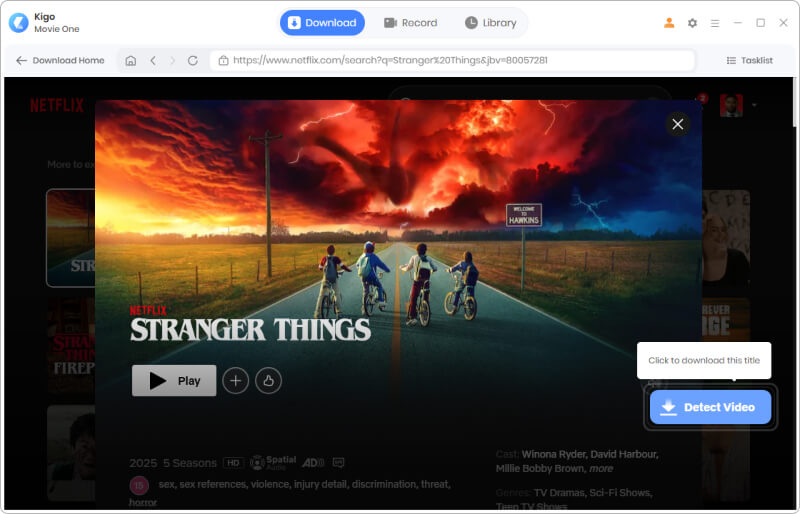
Task: Open the Library tab
Action: [x=491, y=23]
